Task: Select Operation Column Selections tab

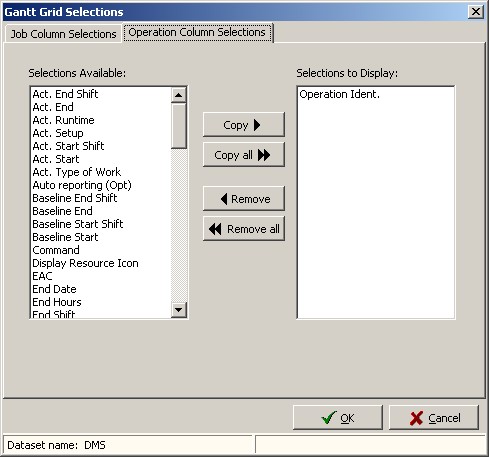Action: click(x=198, y=32)
